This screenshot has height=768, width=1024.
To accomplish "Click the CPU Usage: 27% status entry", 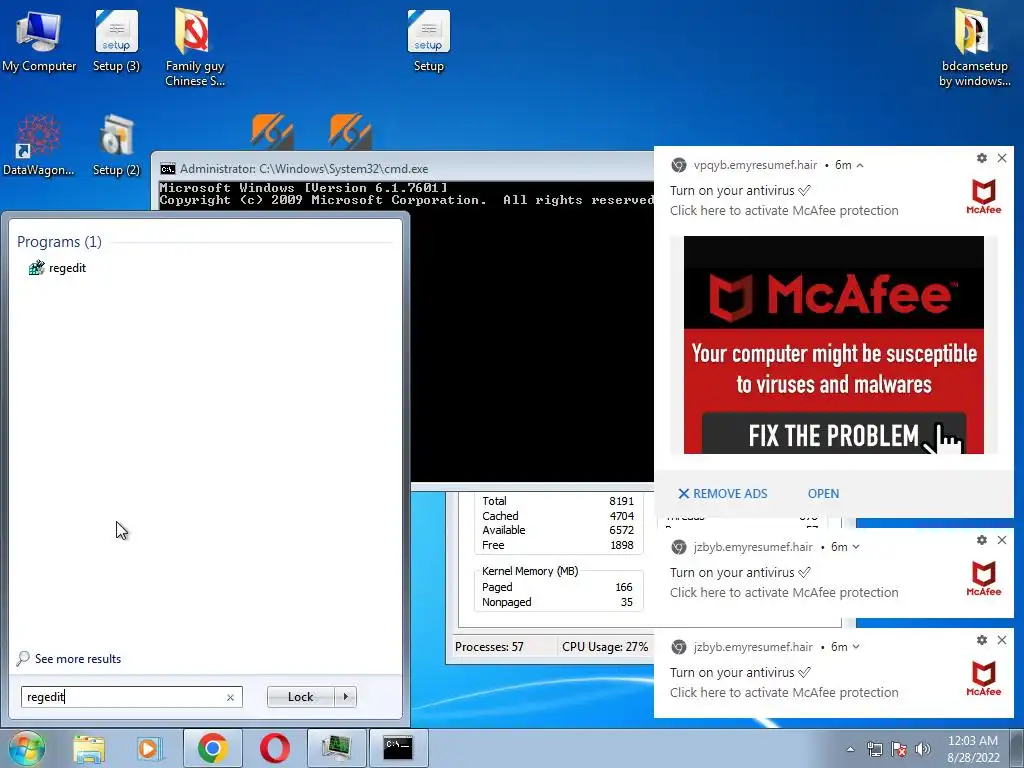I will pos(605,647).
